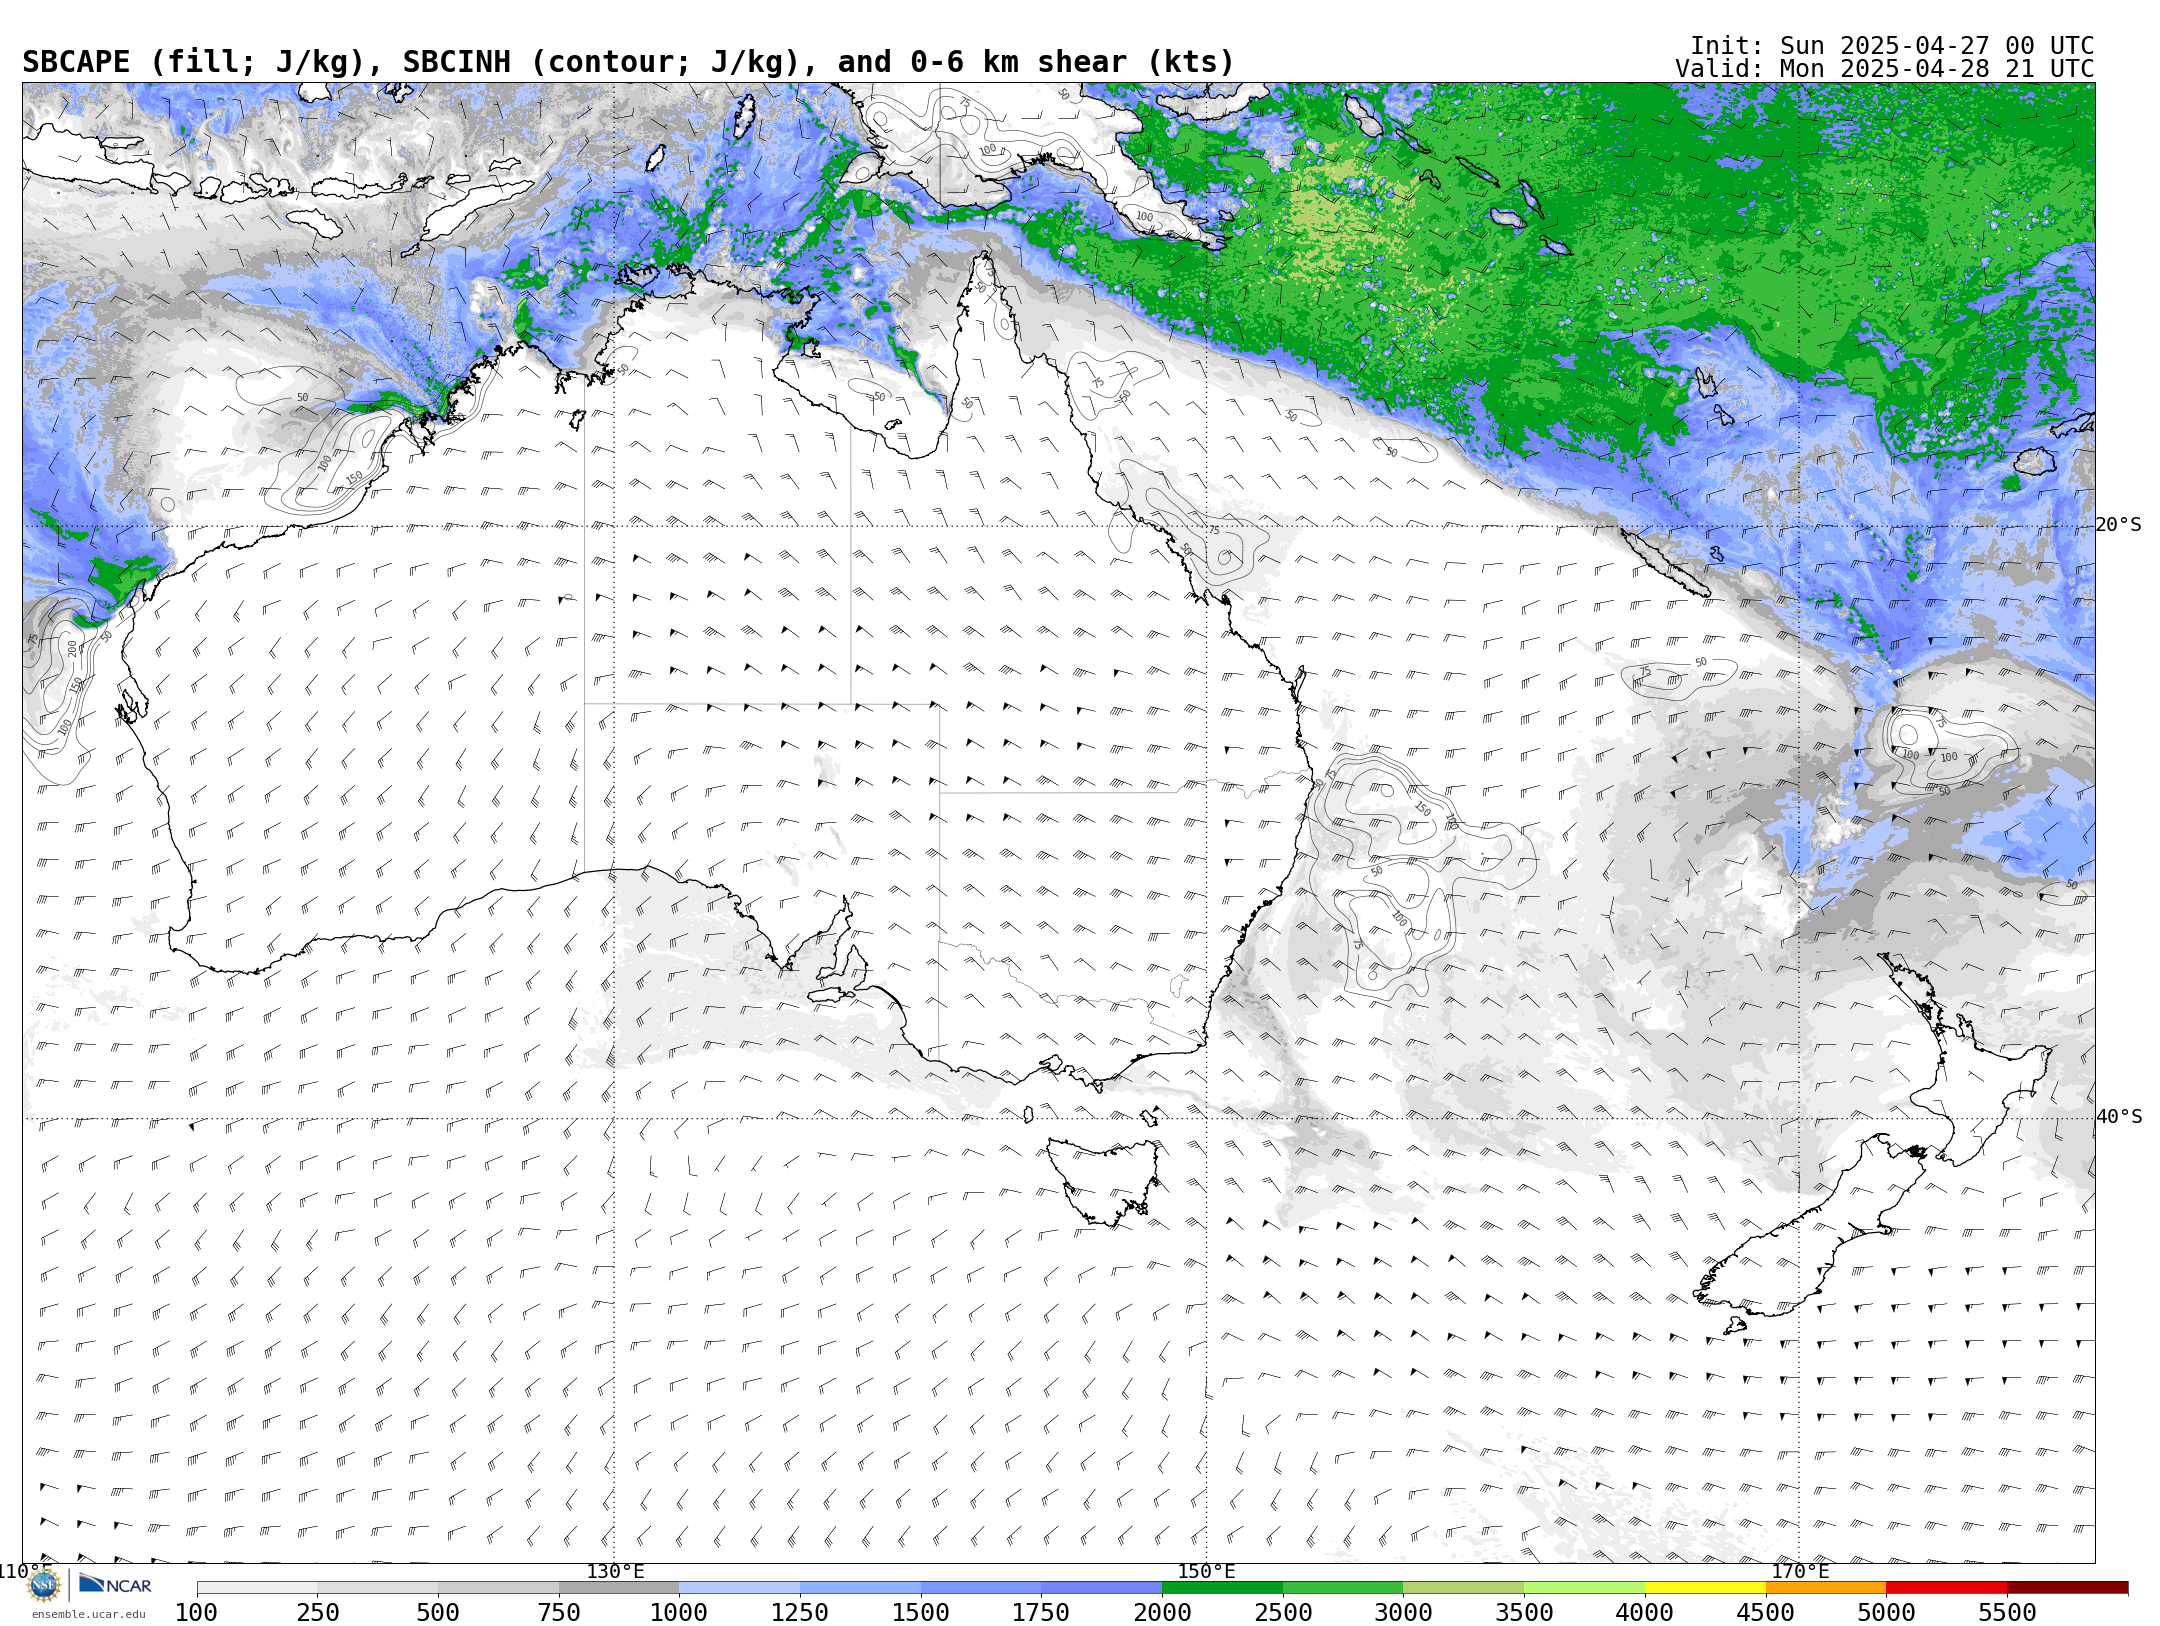The height and width of the screenshot is (1626, 2160).
Task: Click the gray 500–750 colorbar segment
Action: tap(498, 1588)
